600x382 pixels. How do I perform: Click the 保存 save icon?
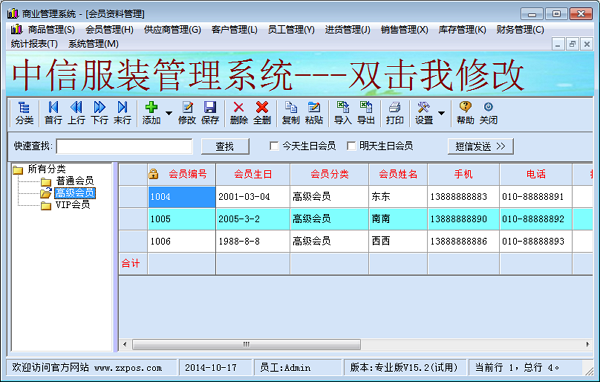click(x=210, y=113)
